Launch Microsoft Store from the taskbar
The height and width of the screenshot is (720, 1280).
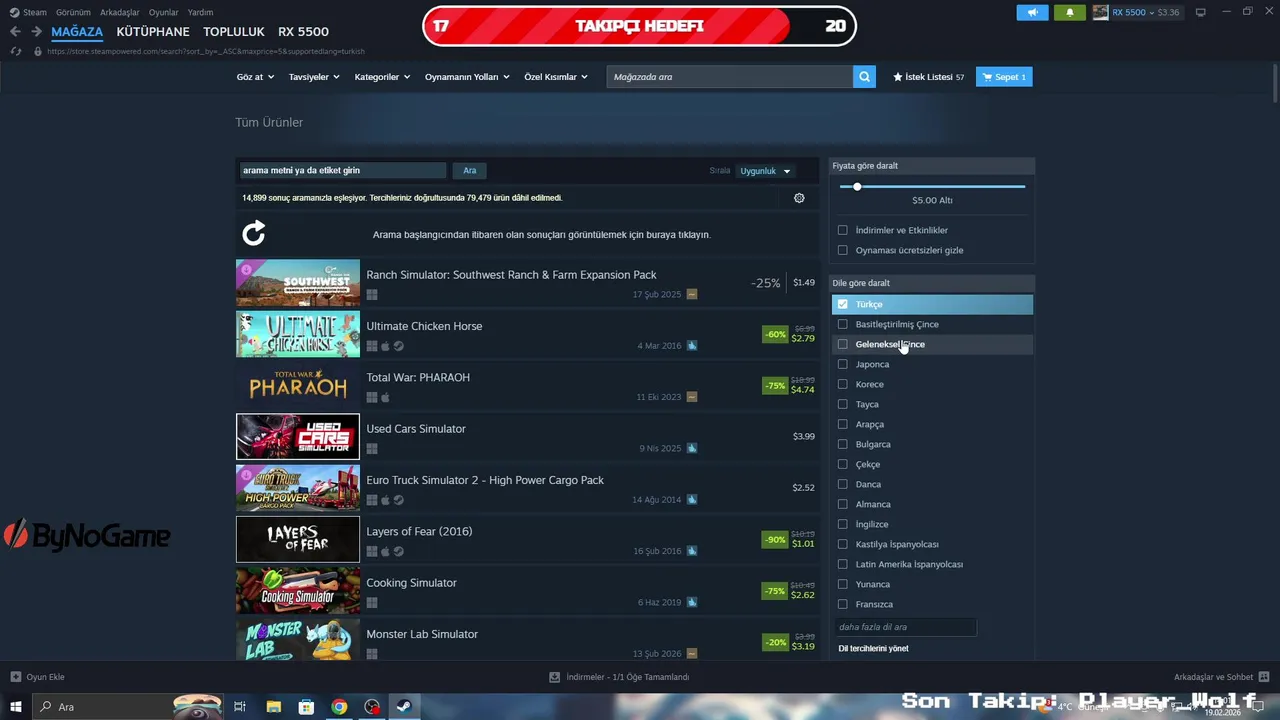pyautogui.click(x=306, y=707)
